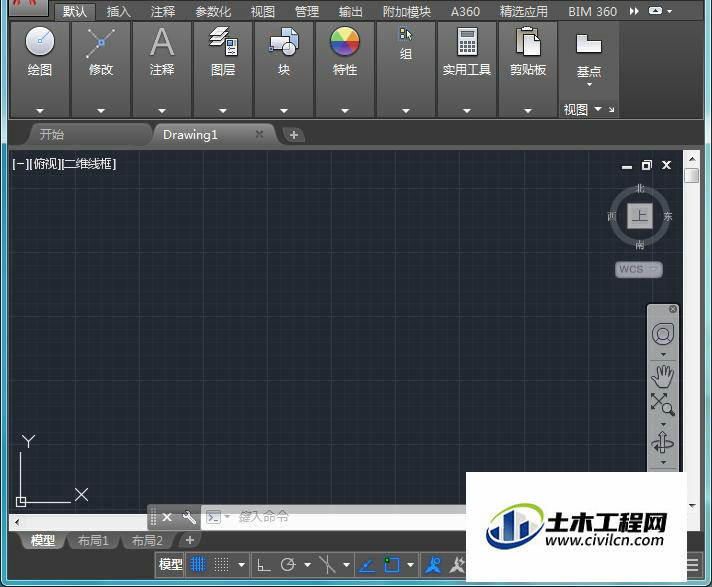The width and height of the screenshot is (712, 587).
Task: Click the [二维线框] visual style label
Action: coord(88,164)
